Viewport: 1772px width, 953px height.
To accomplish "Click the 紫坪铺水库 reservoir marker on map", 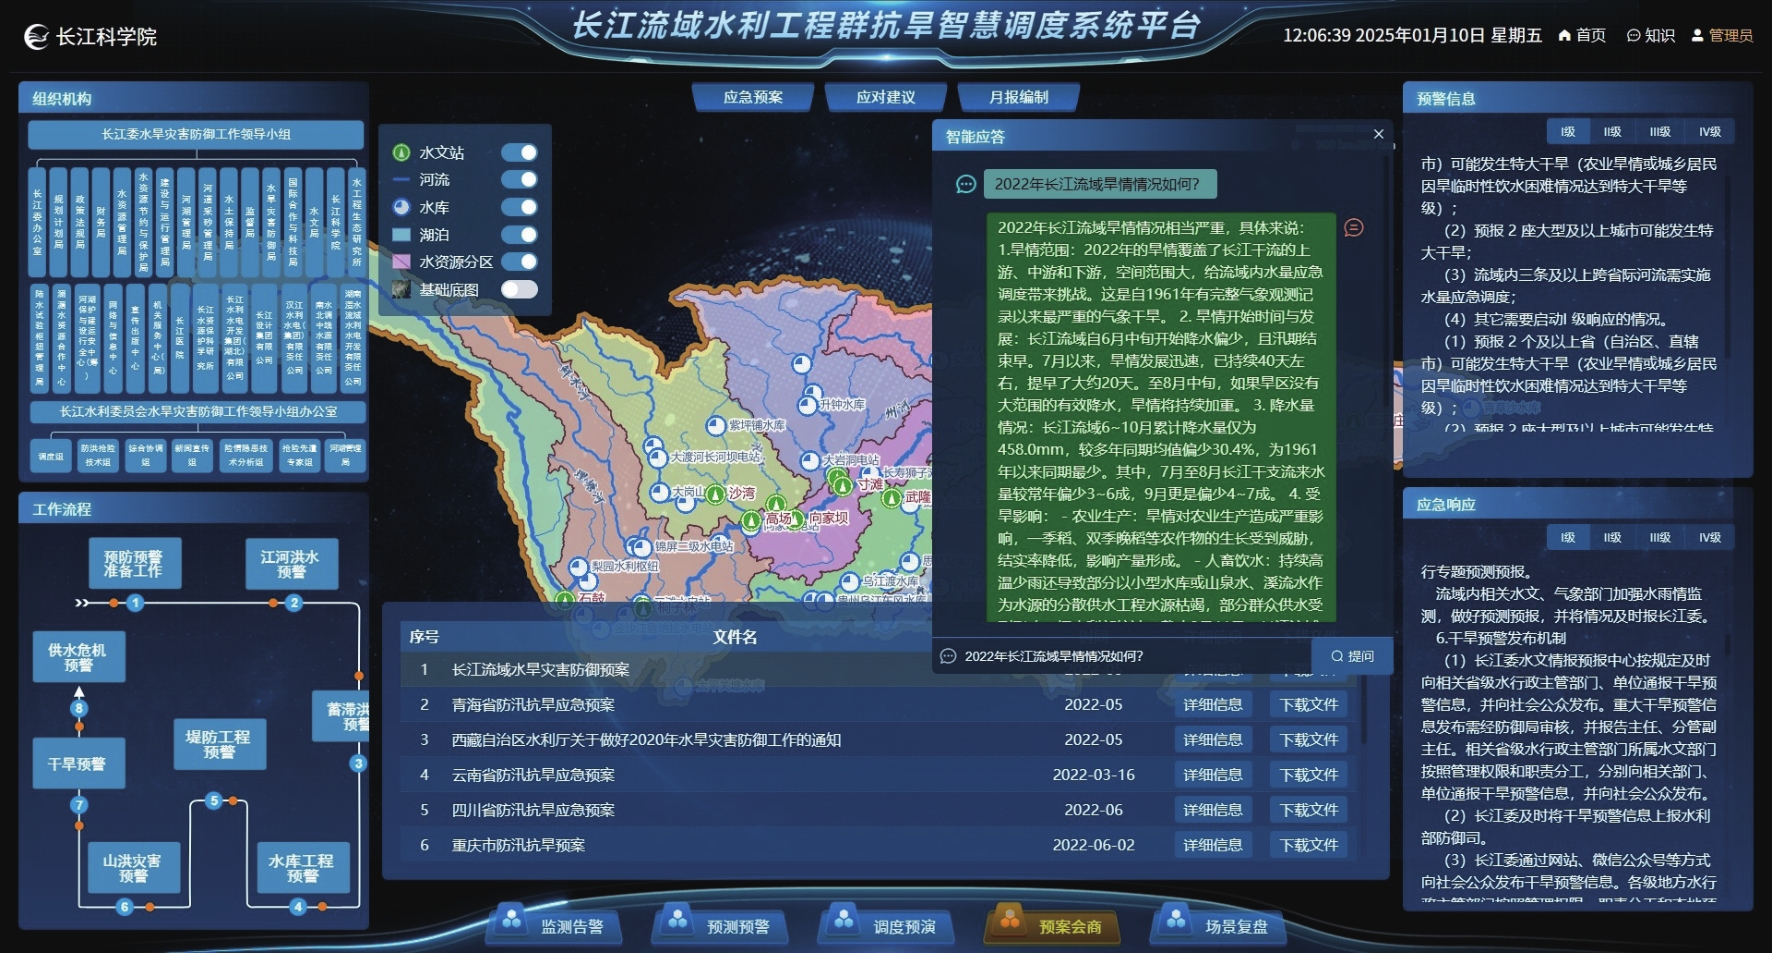I will point(716,426).
